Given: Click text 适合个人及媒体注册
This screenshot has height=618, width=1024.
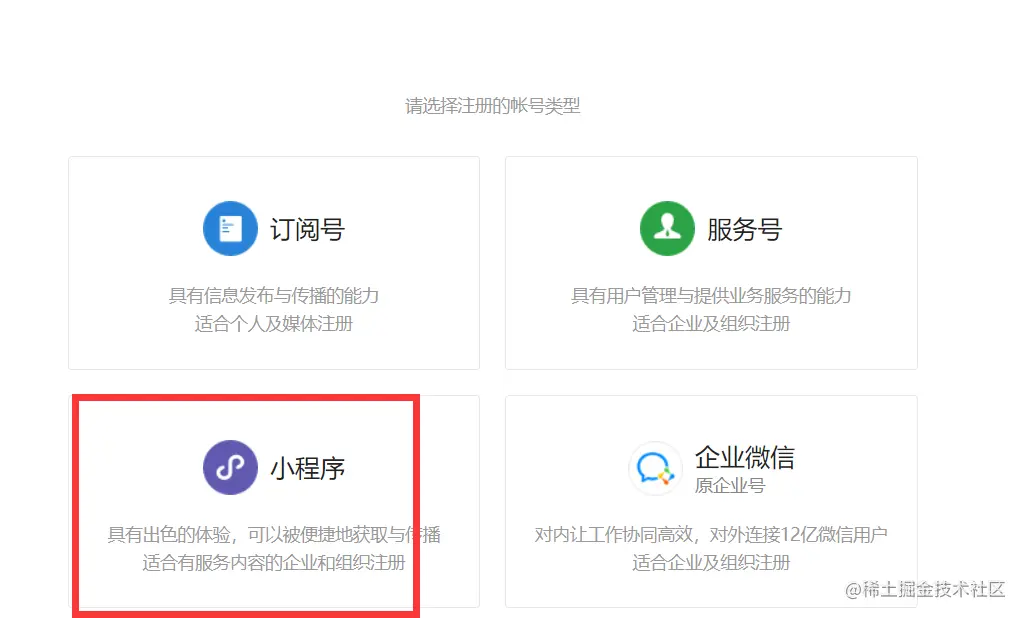Looking at the screenshot, I should [x=274, y=323].
